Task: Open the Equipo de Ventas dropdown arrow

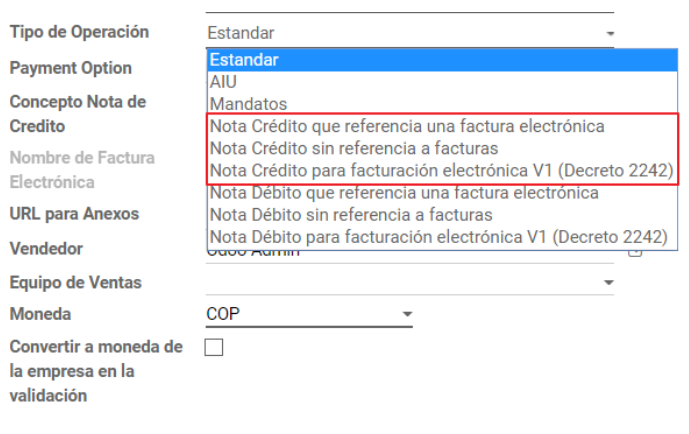Action: click(609, 282)
